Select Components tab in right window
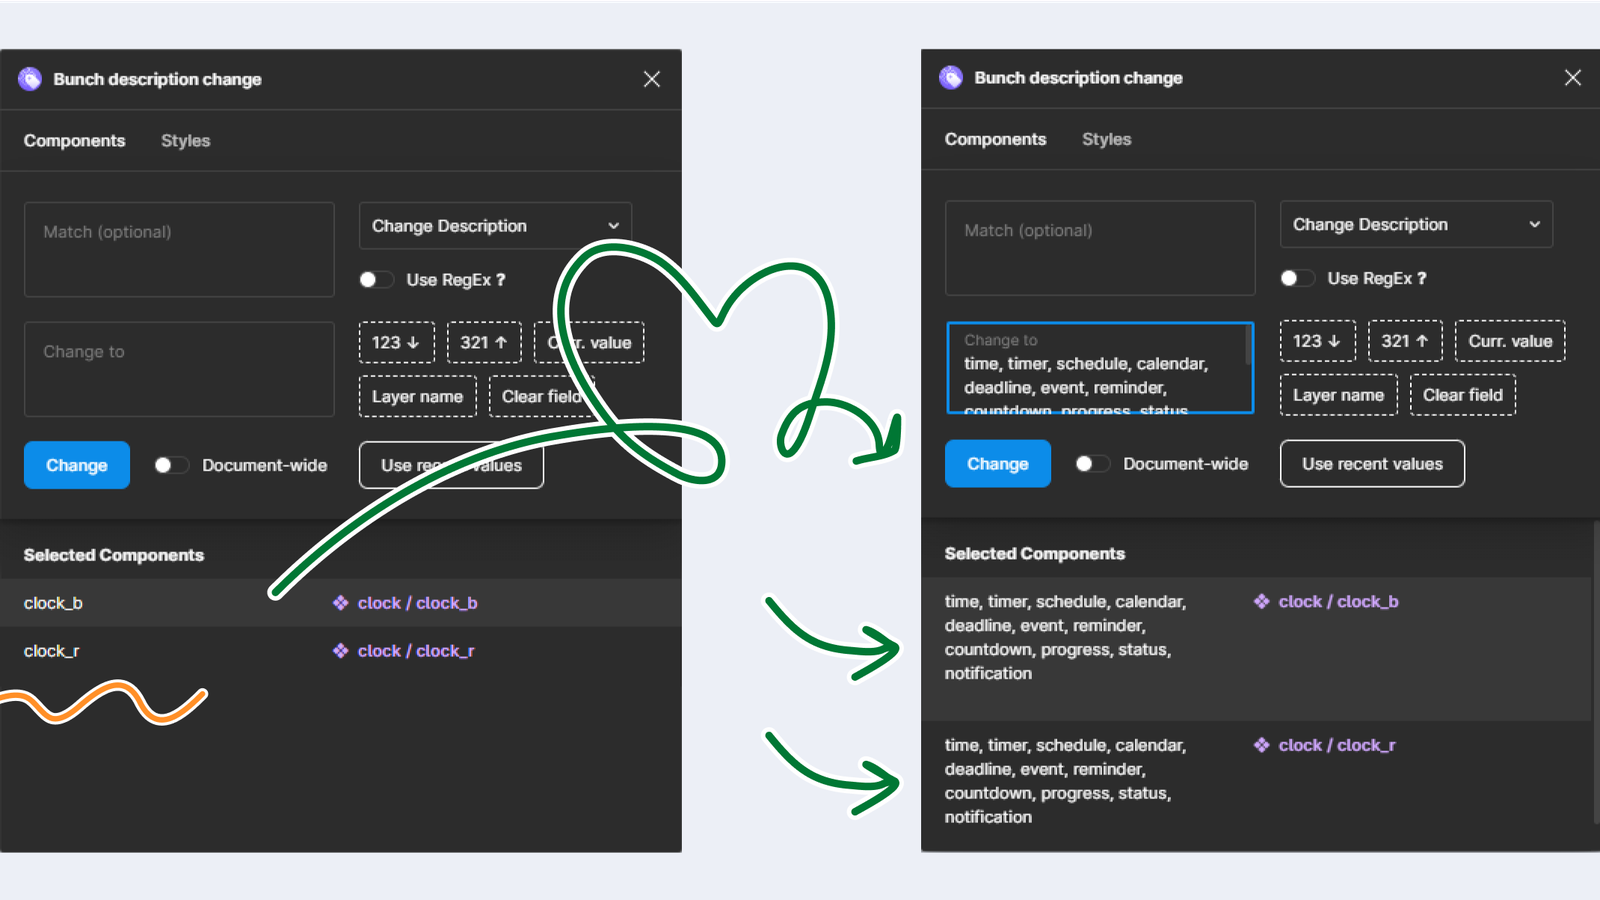1600x900 pixels. [996, 139]
